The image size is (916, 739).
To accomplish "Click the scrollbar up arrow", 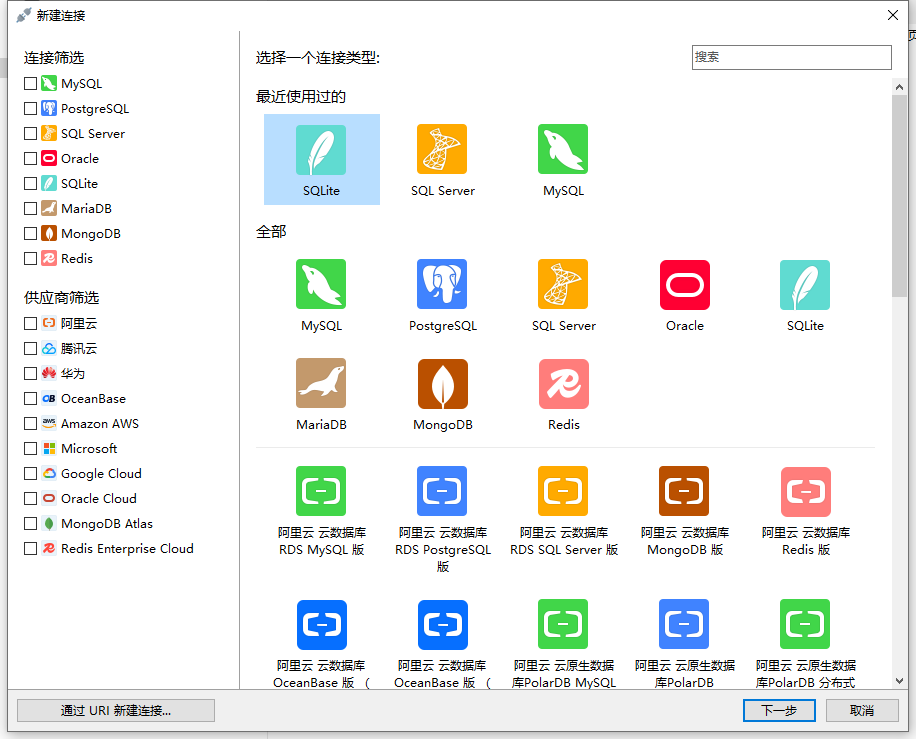I will (899, 87).
